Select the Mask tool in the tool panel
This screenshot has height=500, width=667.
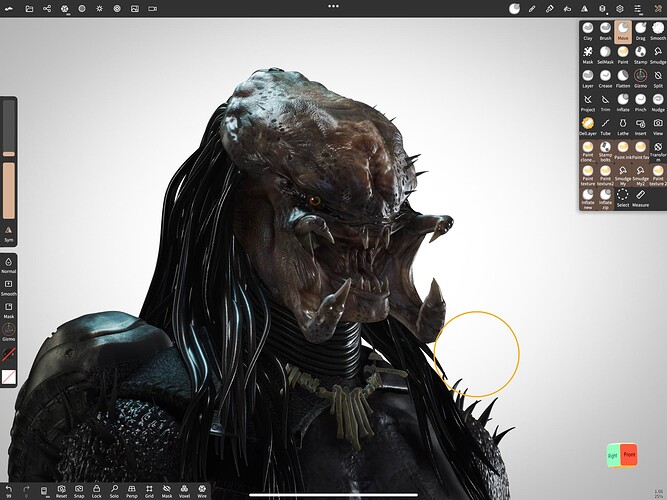(587, 55)
